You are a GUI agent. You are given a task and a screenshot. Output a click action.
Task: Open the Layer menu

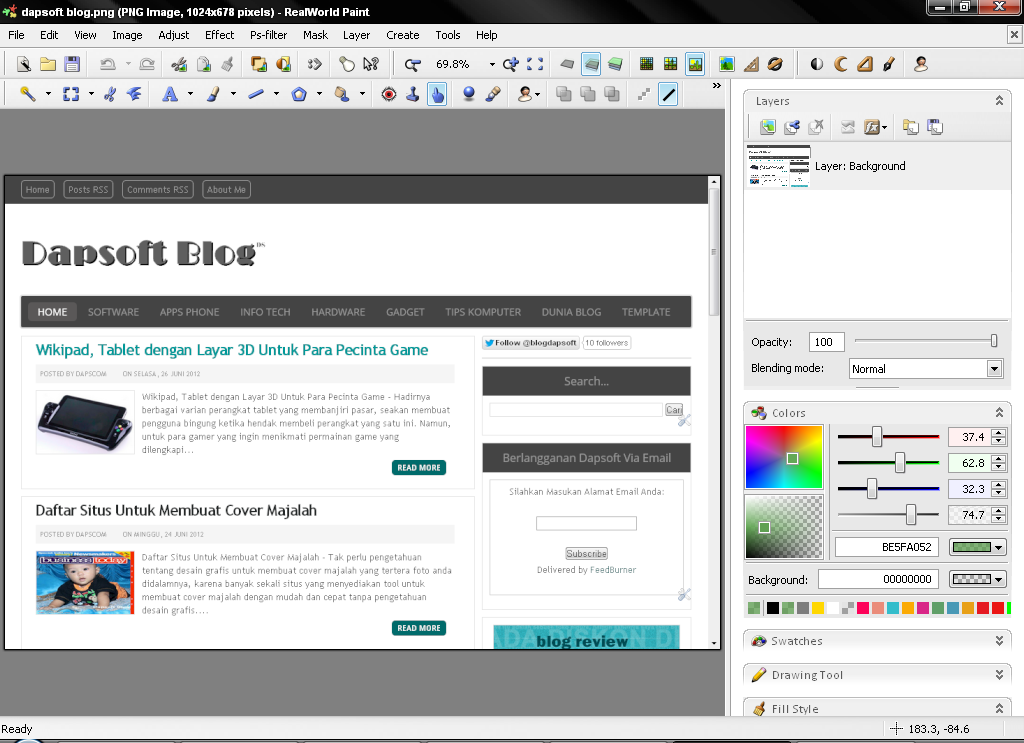tap(357, 35)
